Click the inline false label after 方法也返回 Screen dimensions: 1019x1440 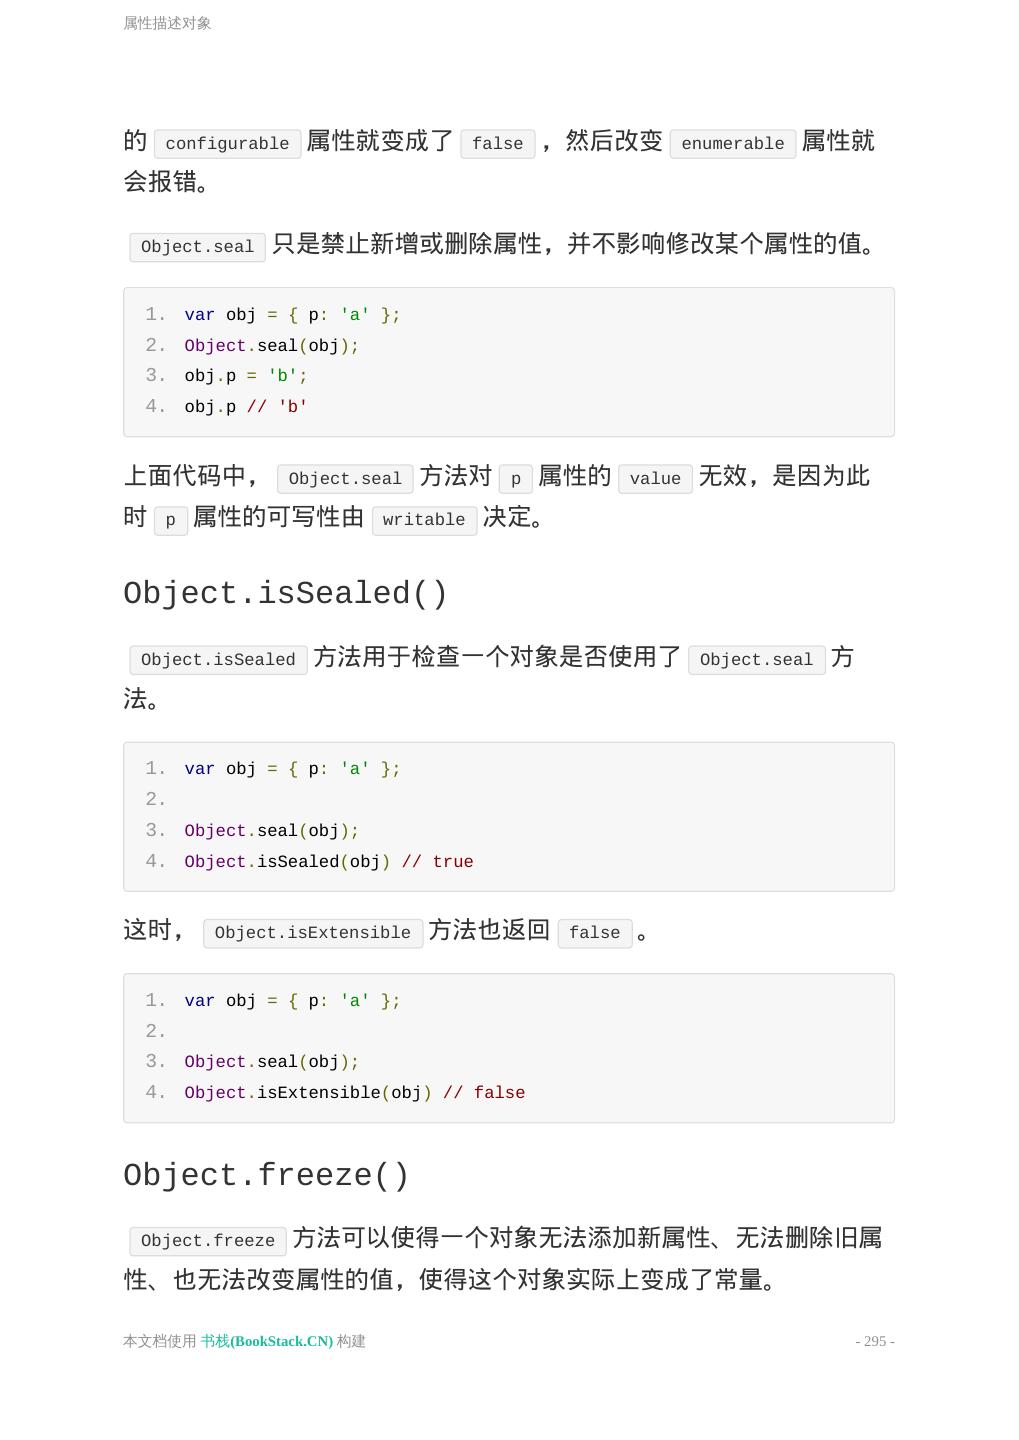pyautogui.click(x=595, y=933)
